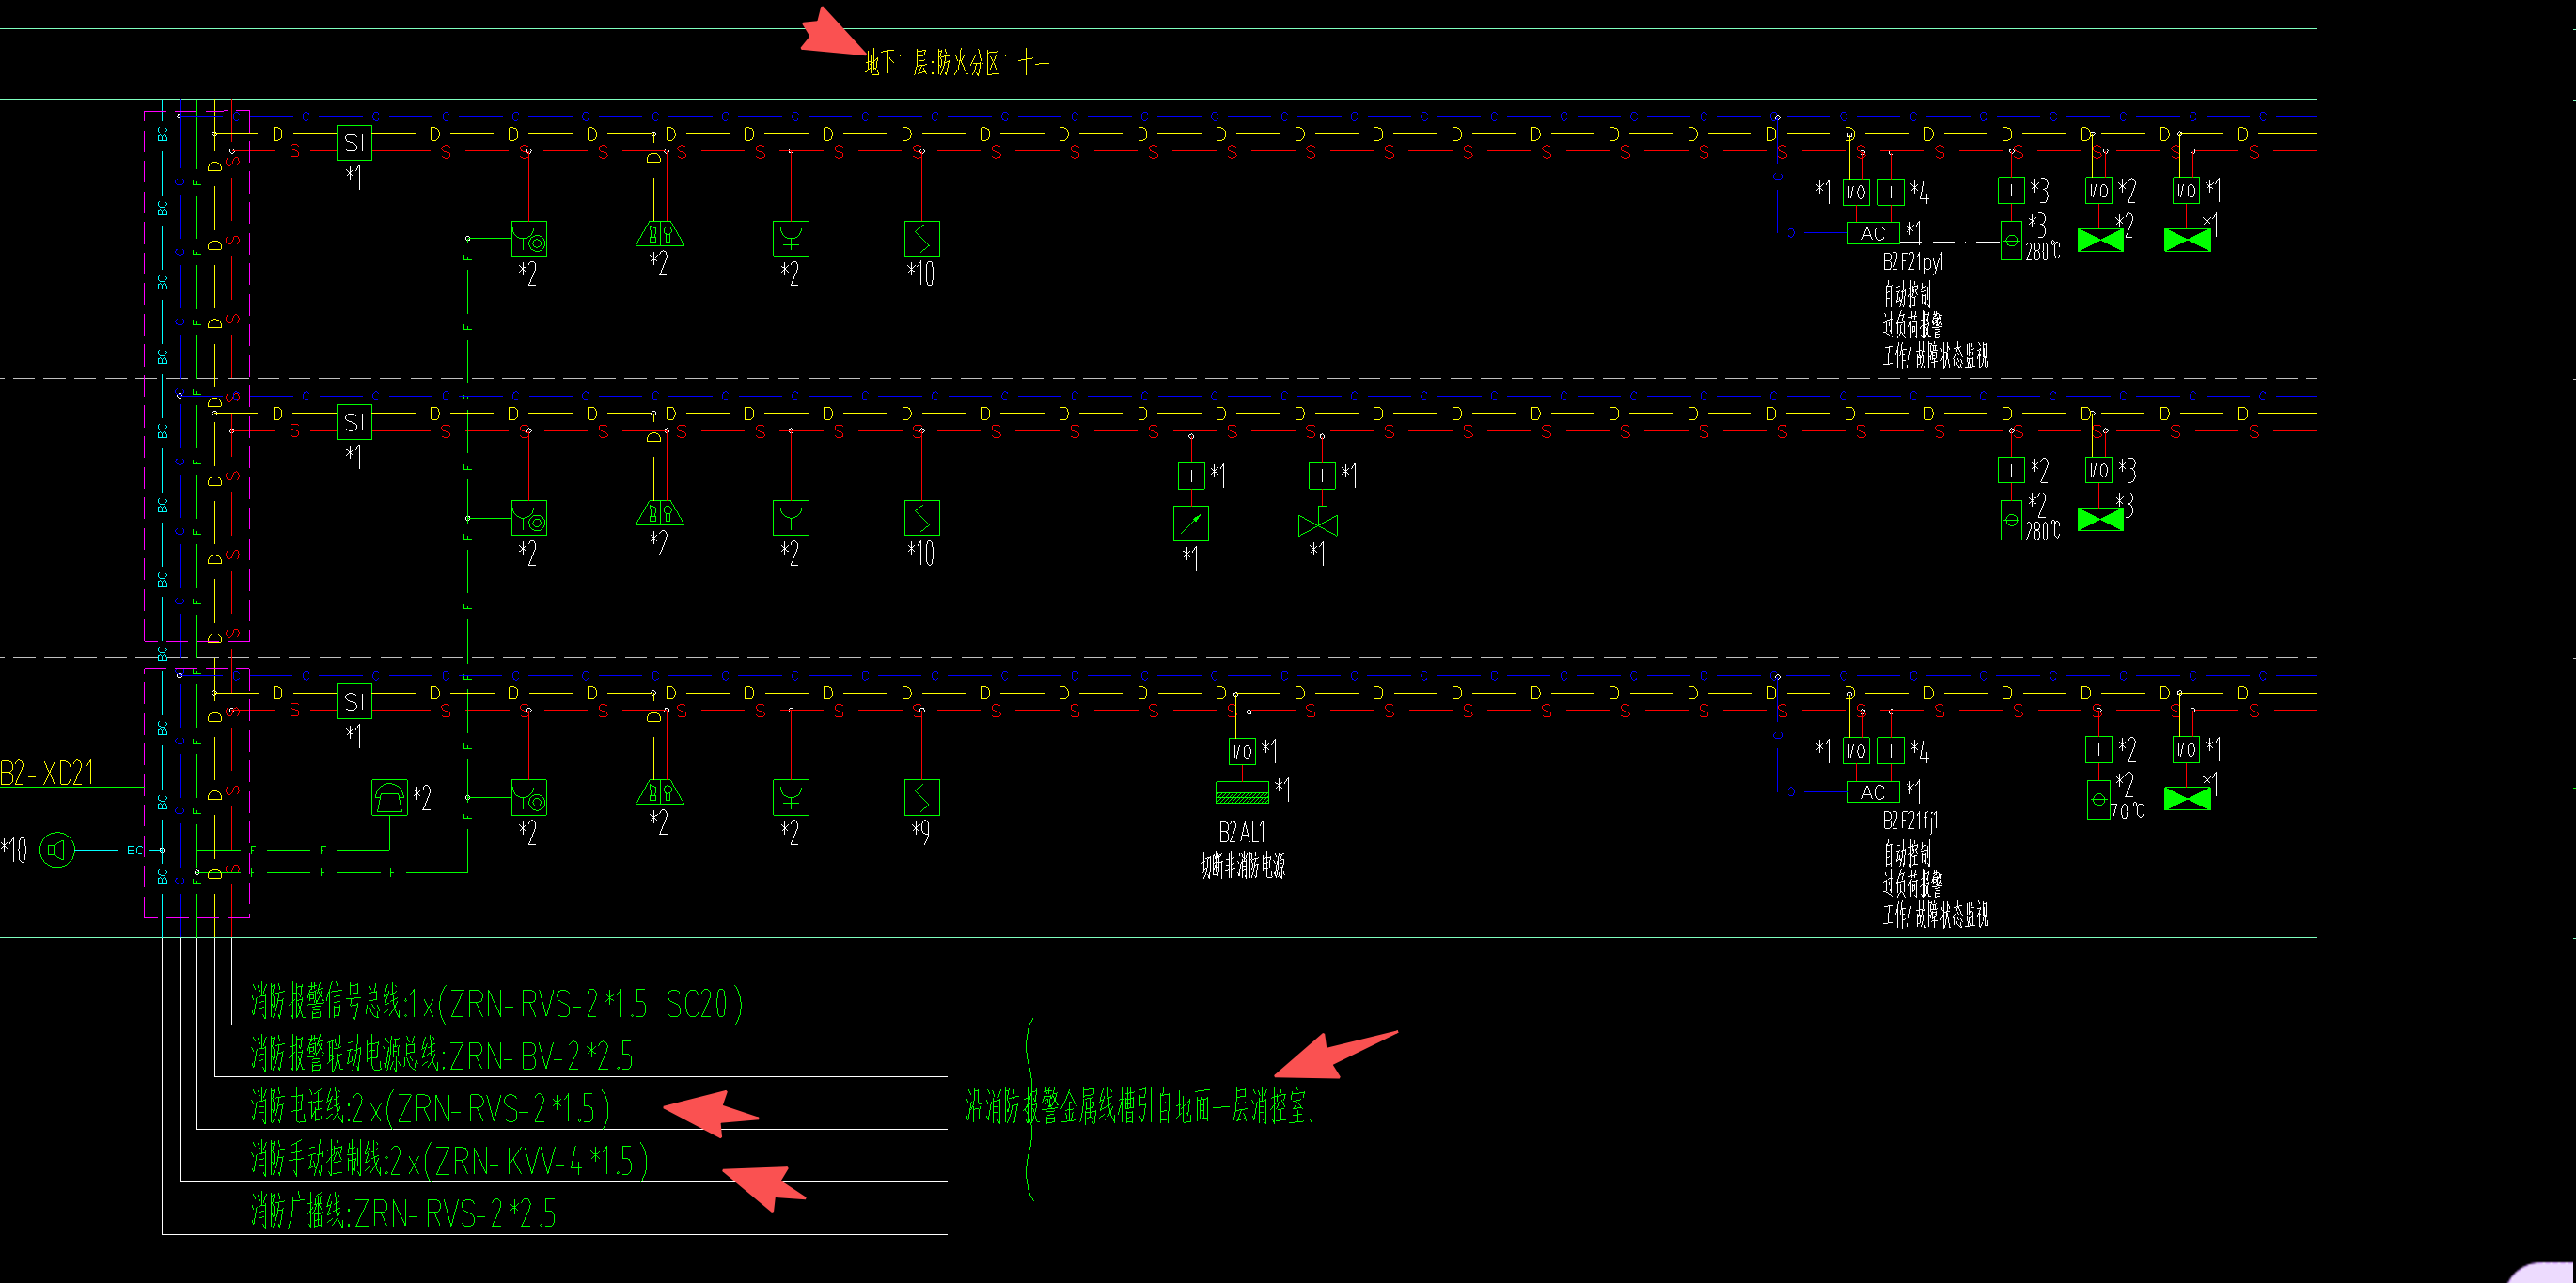
Task: Click the signal valve symbol in middle row
Action: [x=1317, y=524]
